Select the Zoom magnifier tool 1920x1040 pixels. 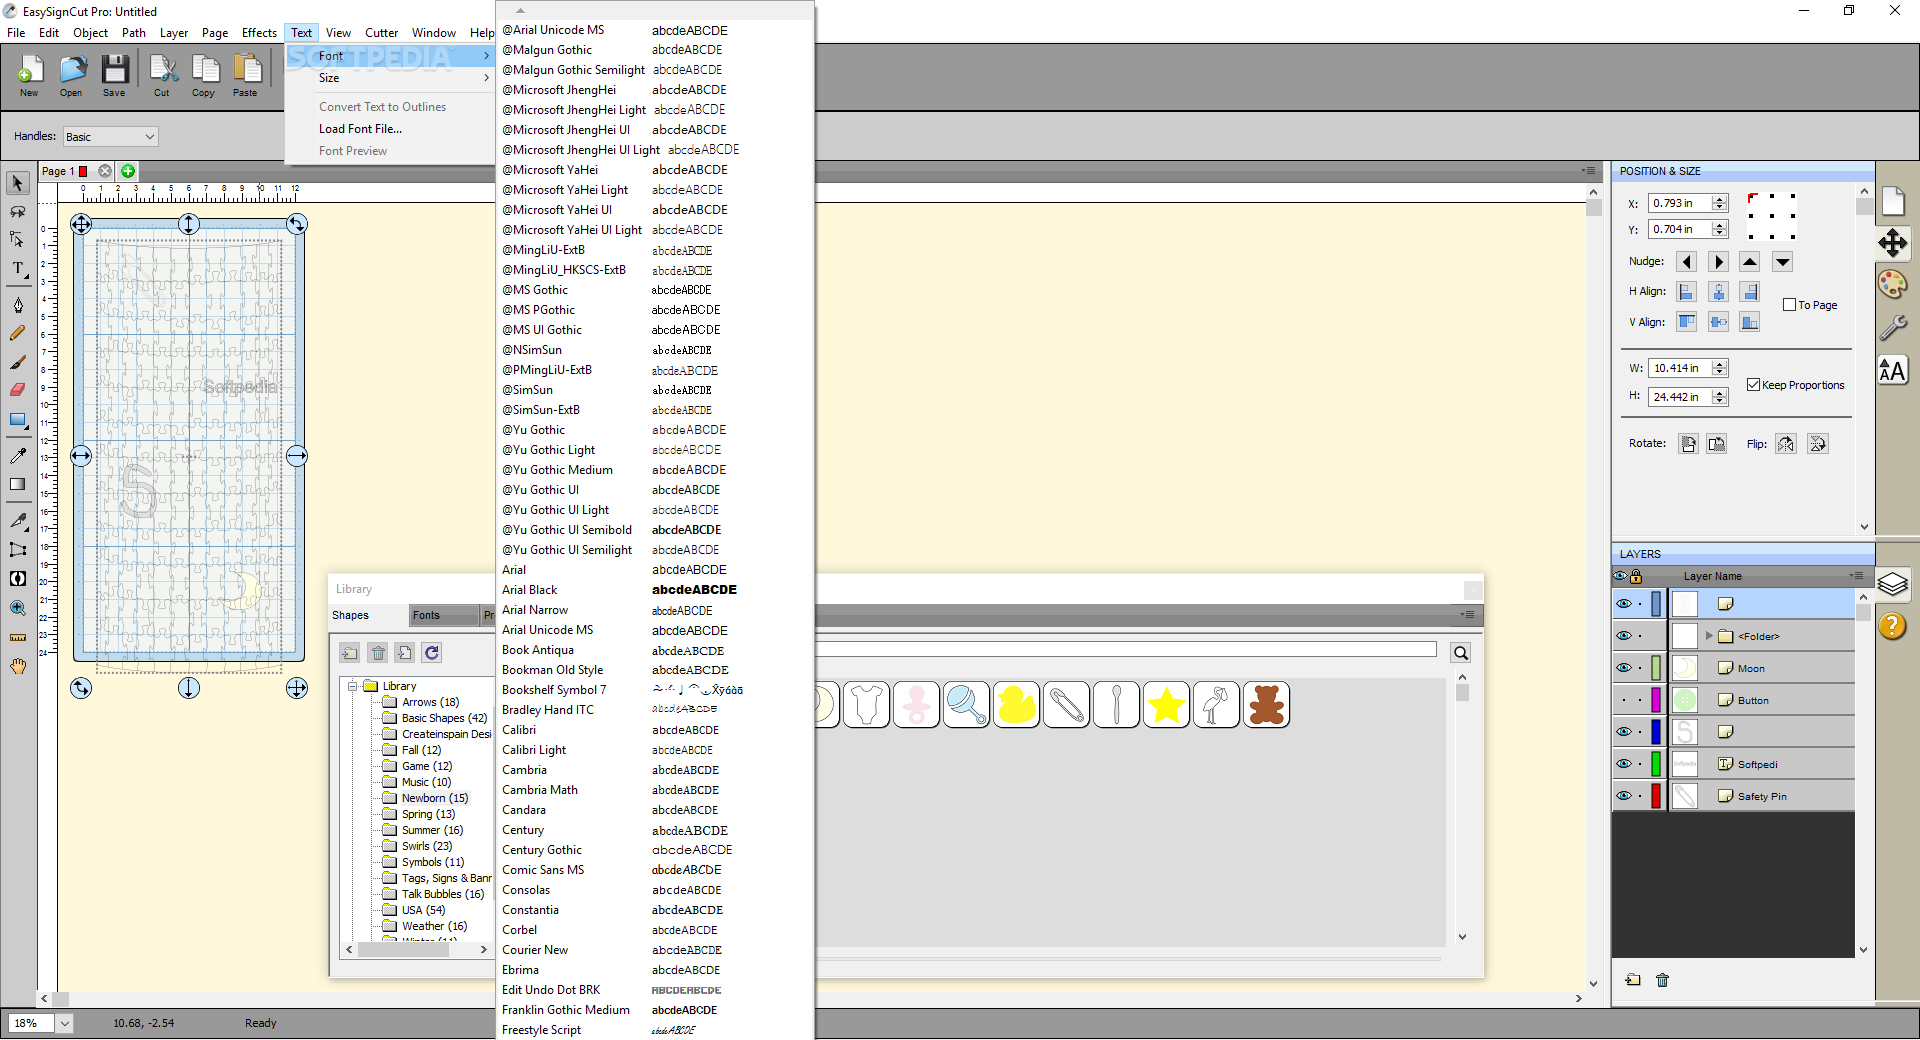(x=17, y=607)
